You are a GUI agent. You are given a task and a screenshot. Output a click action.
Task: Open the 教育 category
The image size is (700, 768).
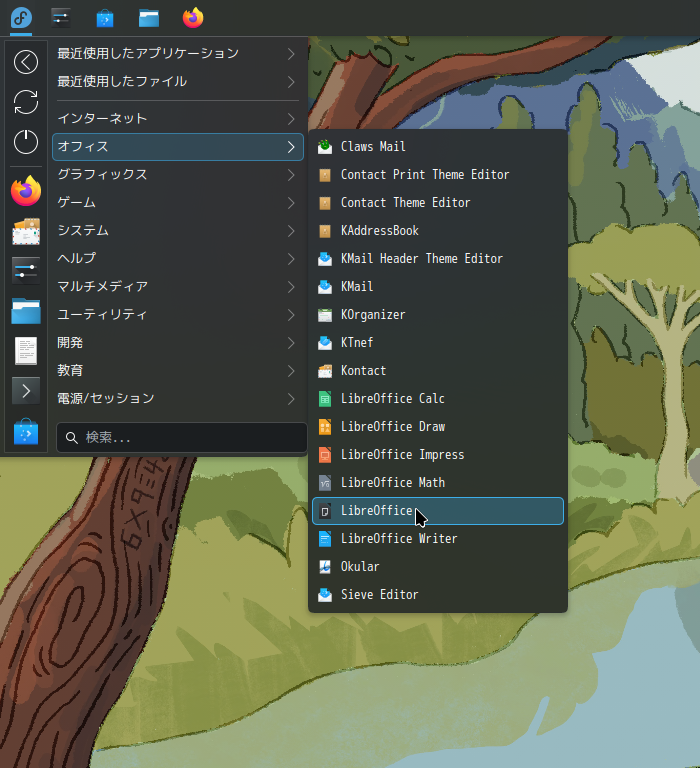178,371
